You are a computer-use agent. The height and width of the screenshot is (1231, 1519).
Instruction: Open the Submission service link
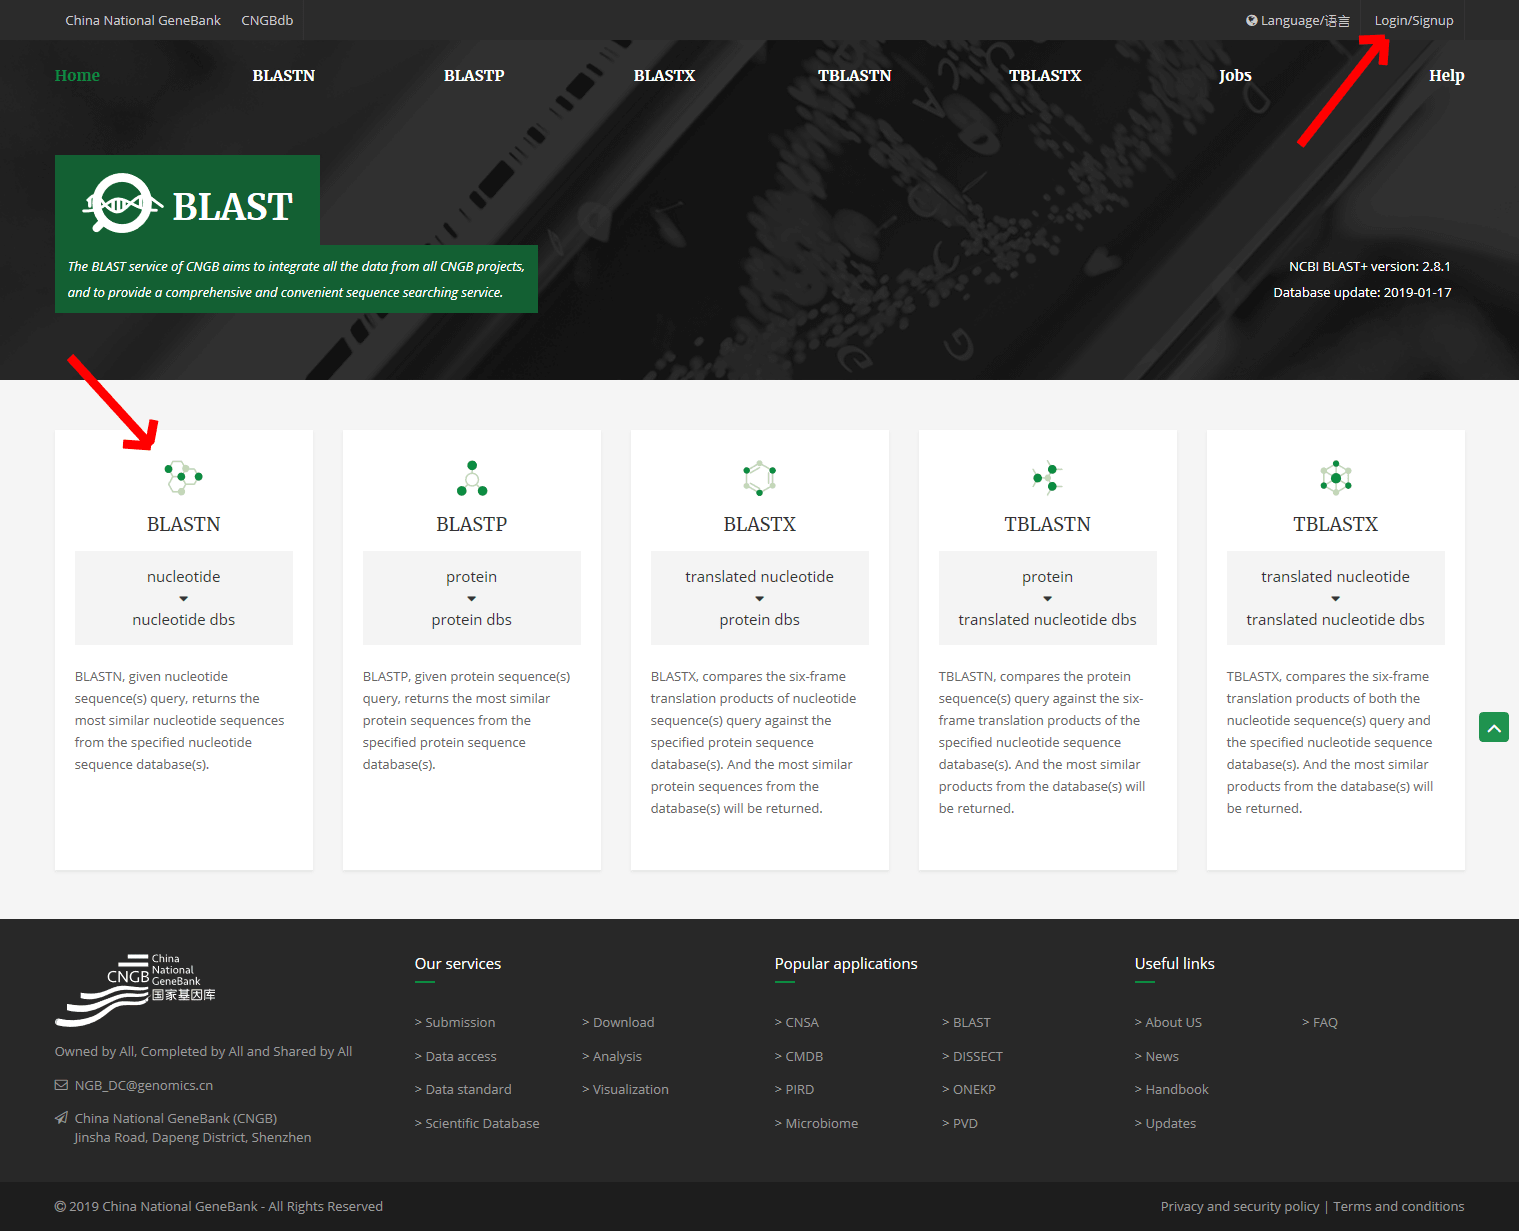point(455,1022)
